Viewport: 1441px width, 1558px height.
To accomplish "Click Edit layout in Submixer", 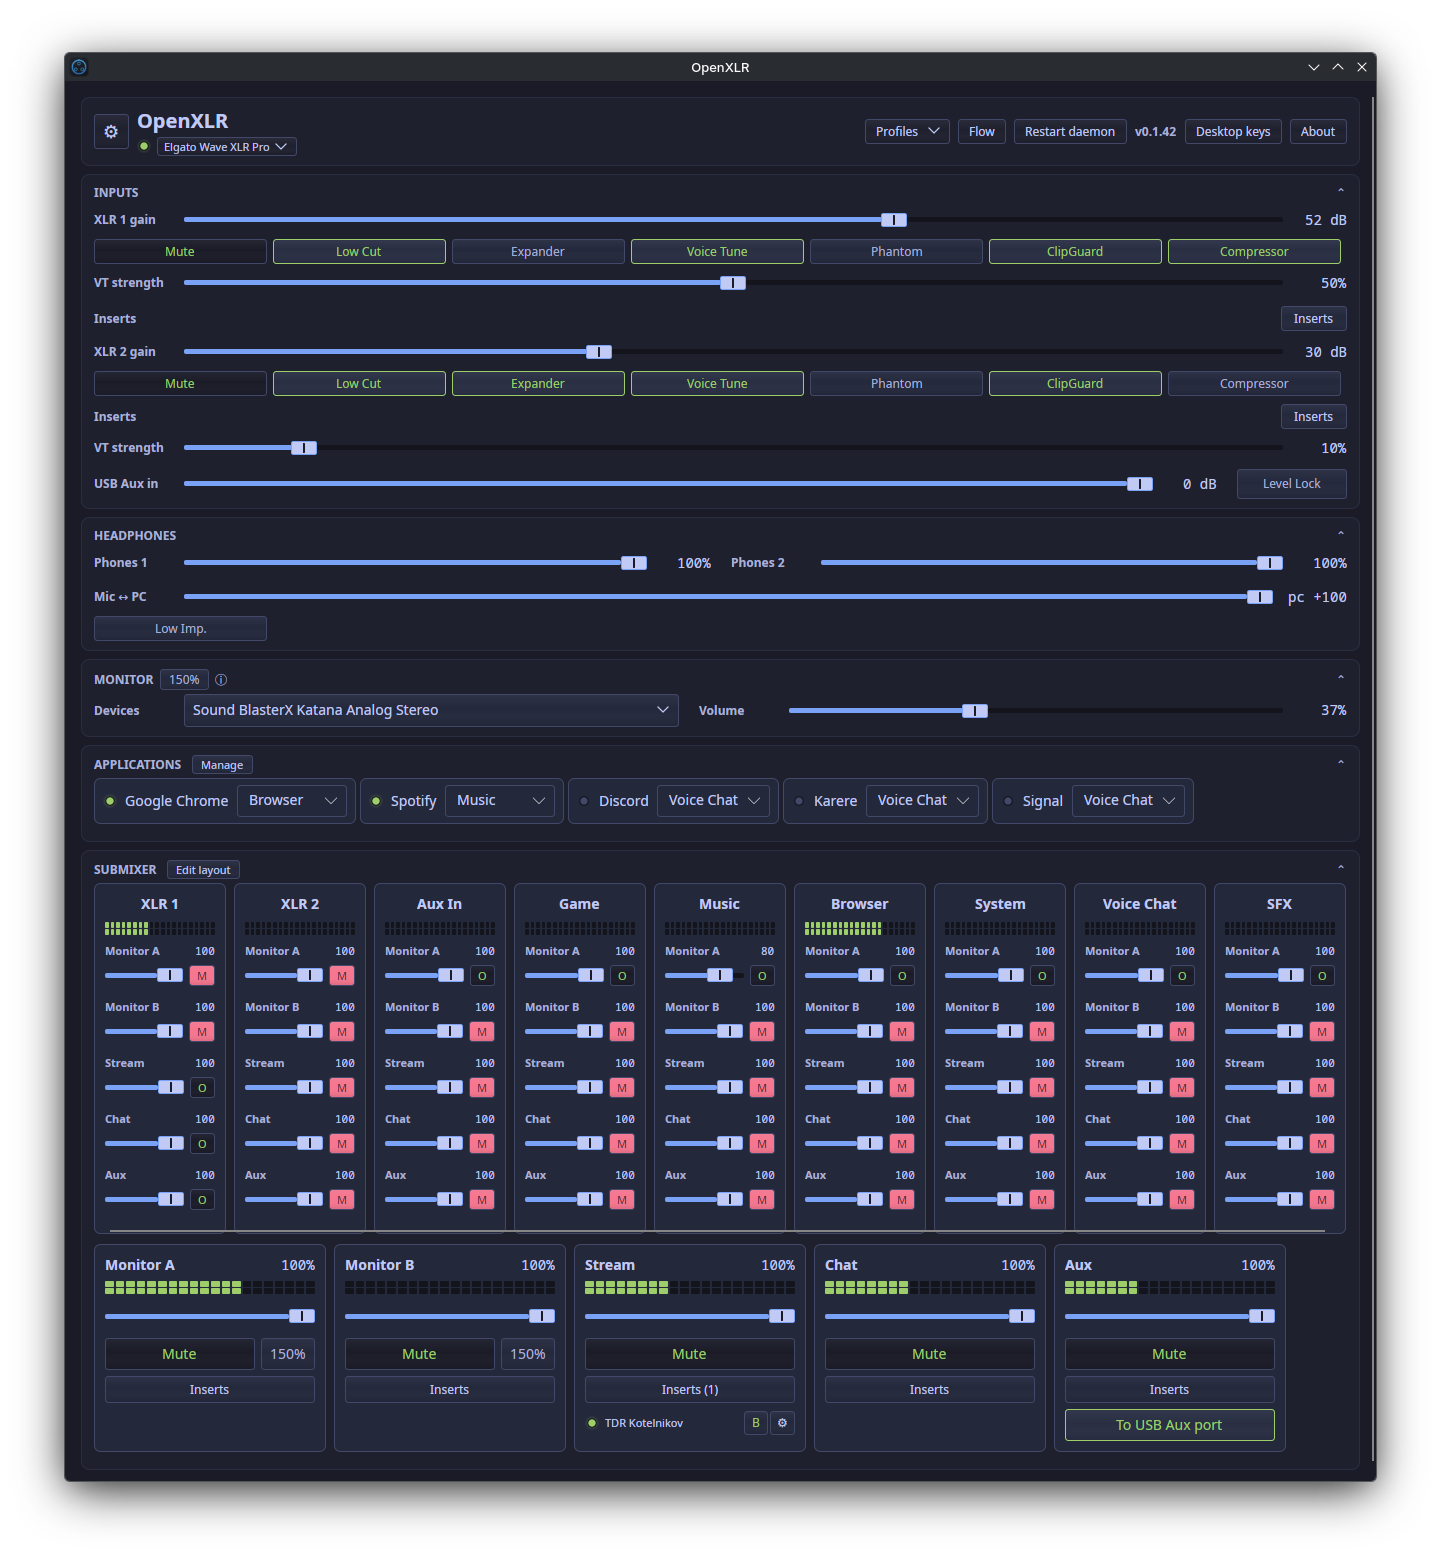I will click(x=203, y=870).
